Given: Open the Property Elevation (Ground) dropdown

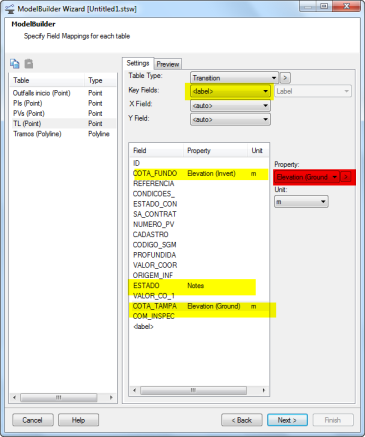Looking at the screenshot, I should pos(307,177).
